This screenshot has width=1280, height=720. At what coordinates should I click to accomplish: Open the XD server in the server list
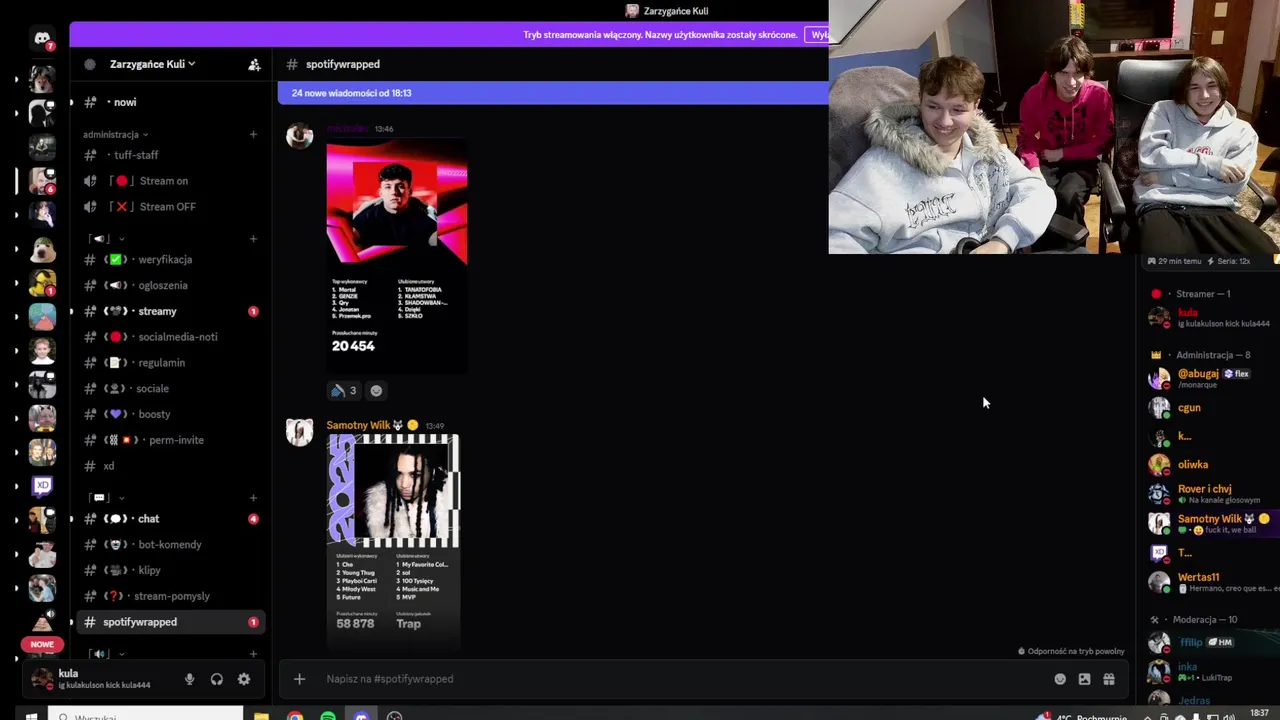(42, 486)
